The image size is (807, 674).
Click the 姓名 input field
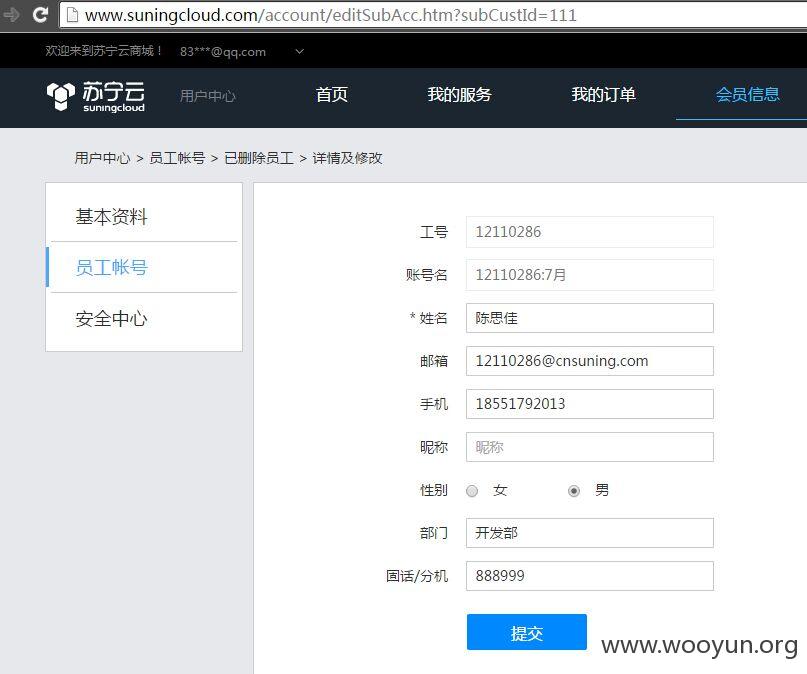(590, 318)
